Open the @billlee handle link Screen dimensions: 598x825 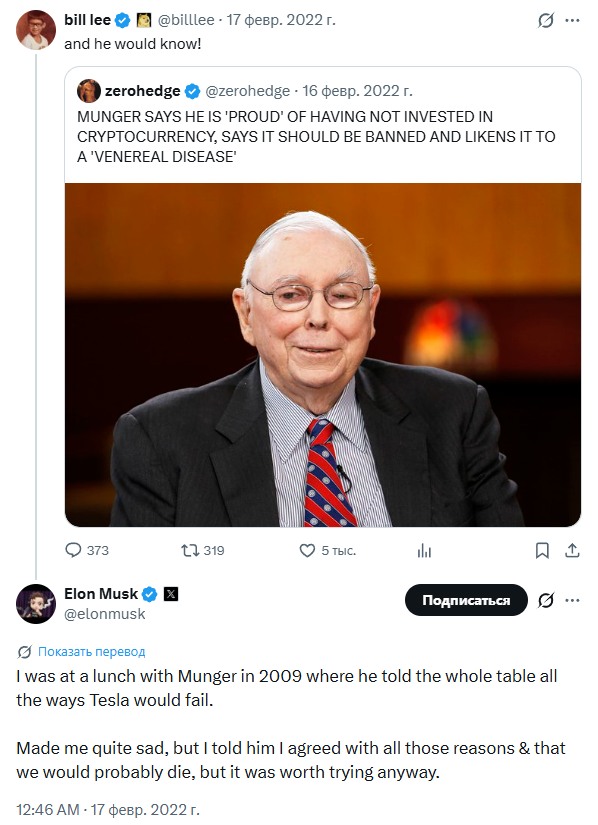tap(186, 20)
